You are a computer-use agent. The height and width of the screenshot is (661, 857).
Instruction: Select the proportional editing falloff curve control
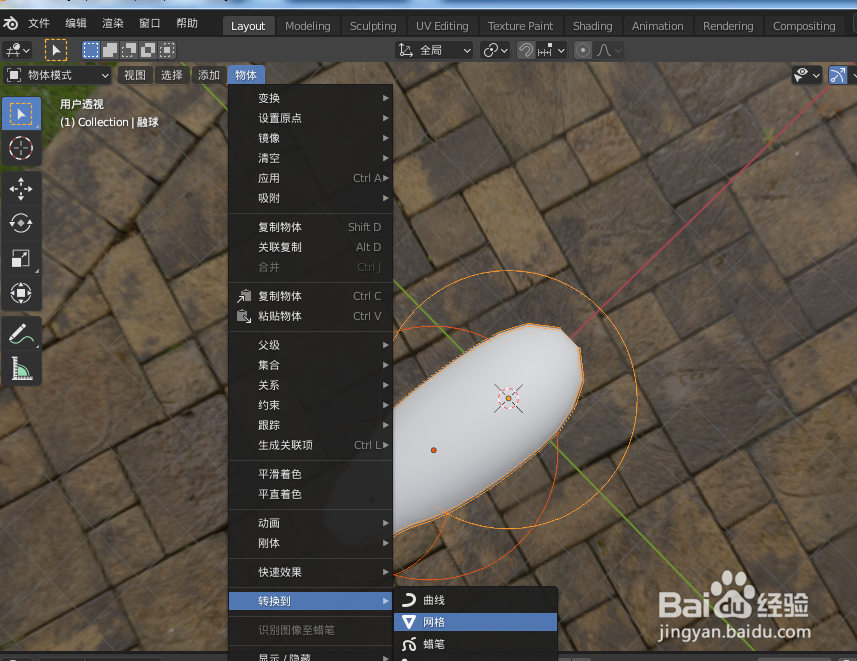tap(606, 48)
